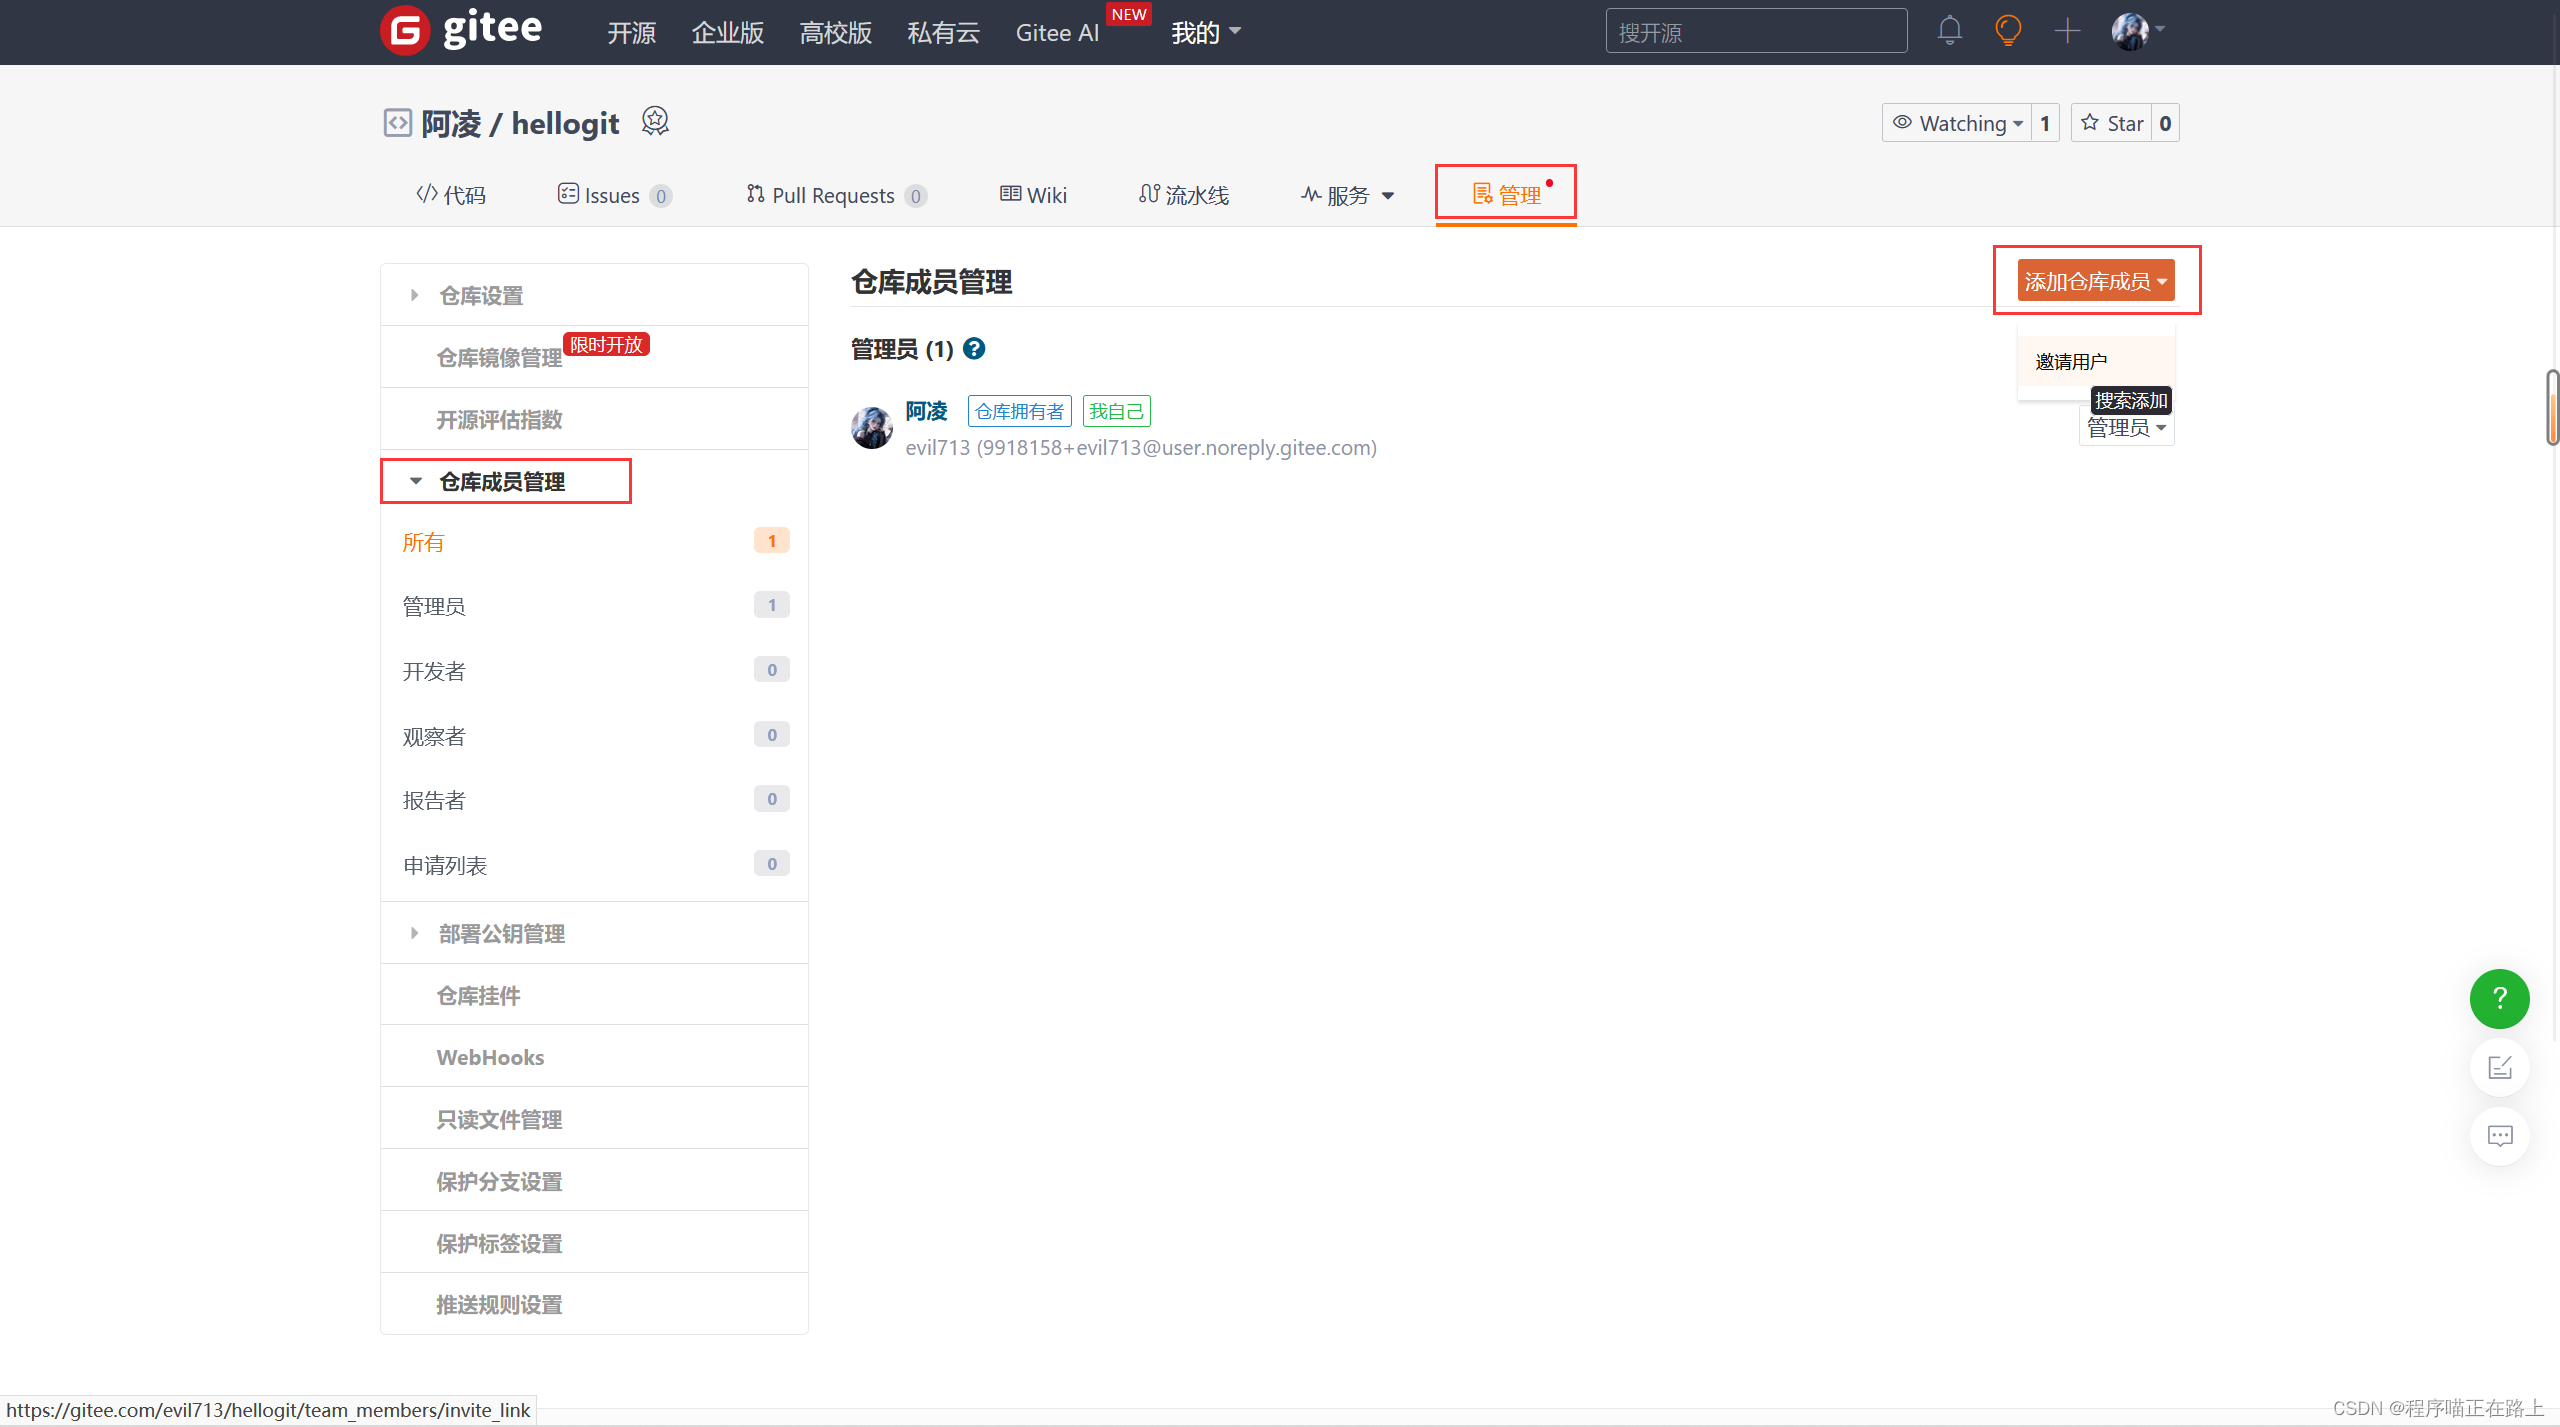The height and width of the screenshot is (1427, 2560).
Task: Click the blue help question mark icon
Action: pos(974,349)
